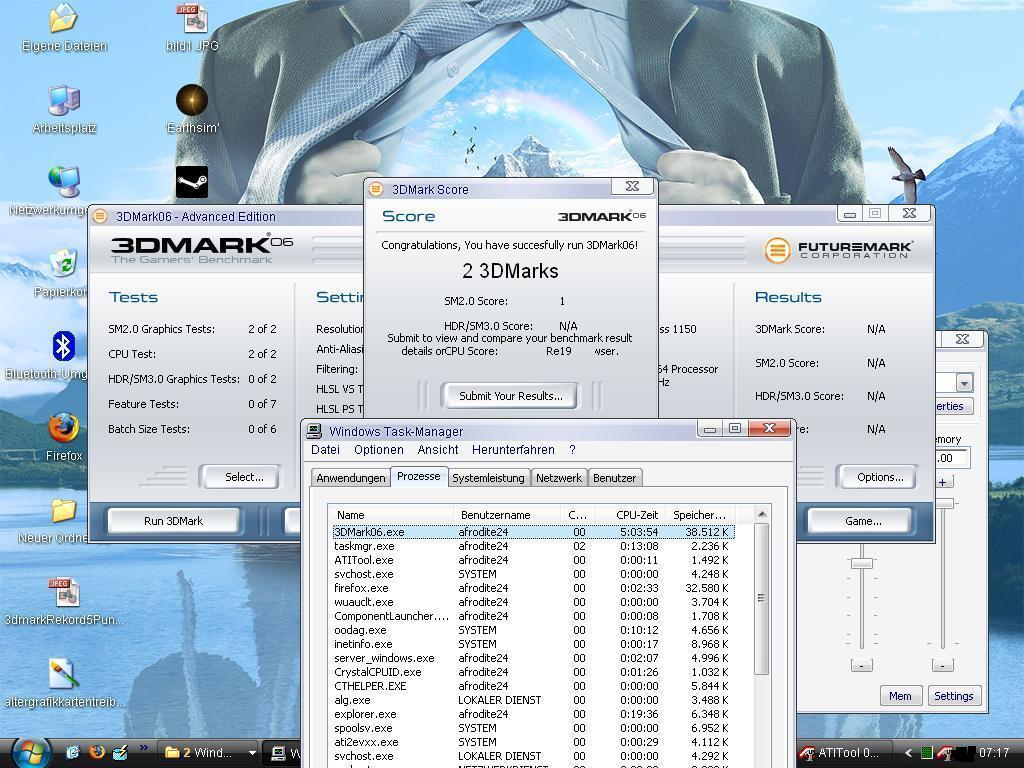Click the Game... button

pyautogui.click(x=861, y=521)
